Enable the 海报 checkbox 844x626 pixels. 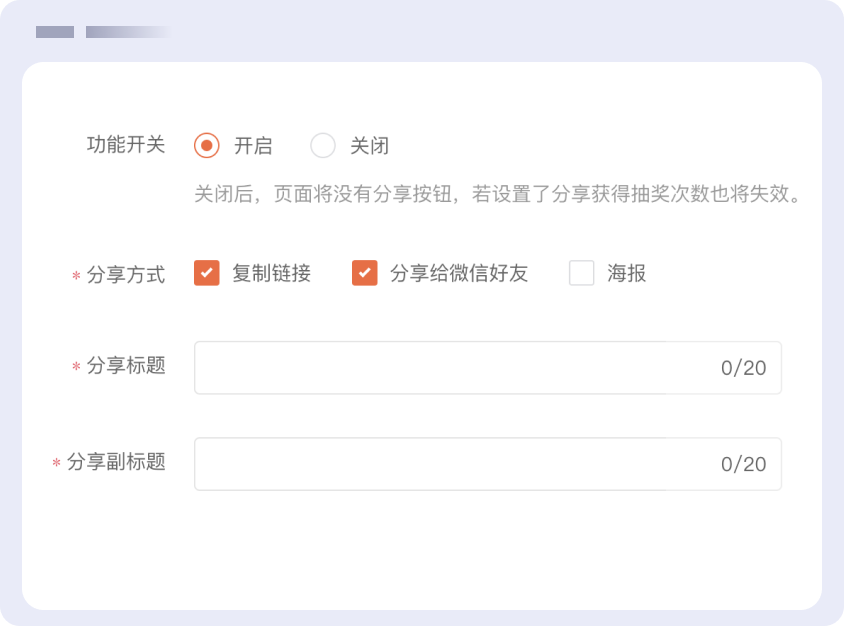tap(582, 273)
